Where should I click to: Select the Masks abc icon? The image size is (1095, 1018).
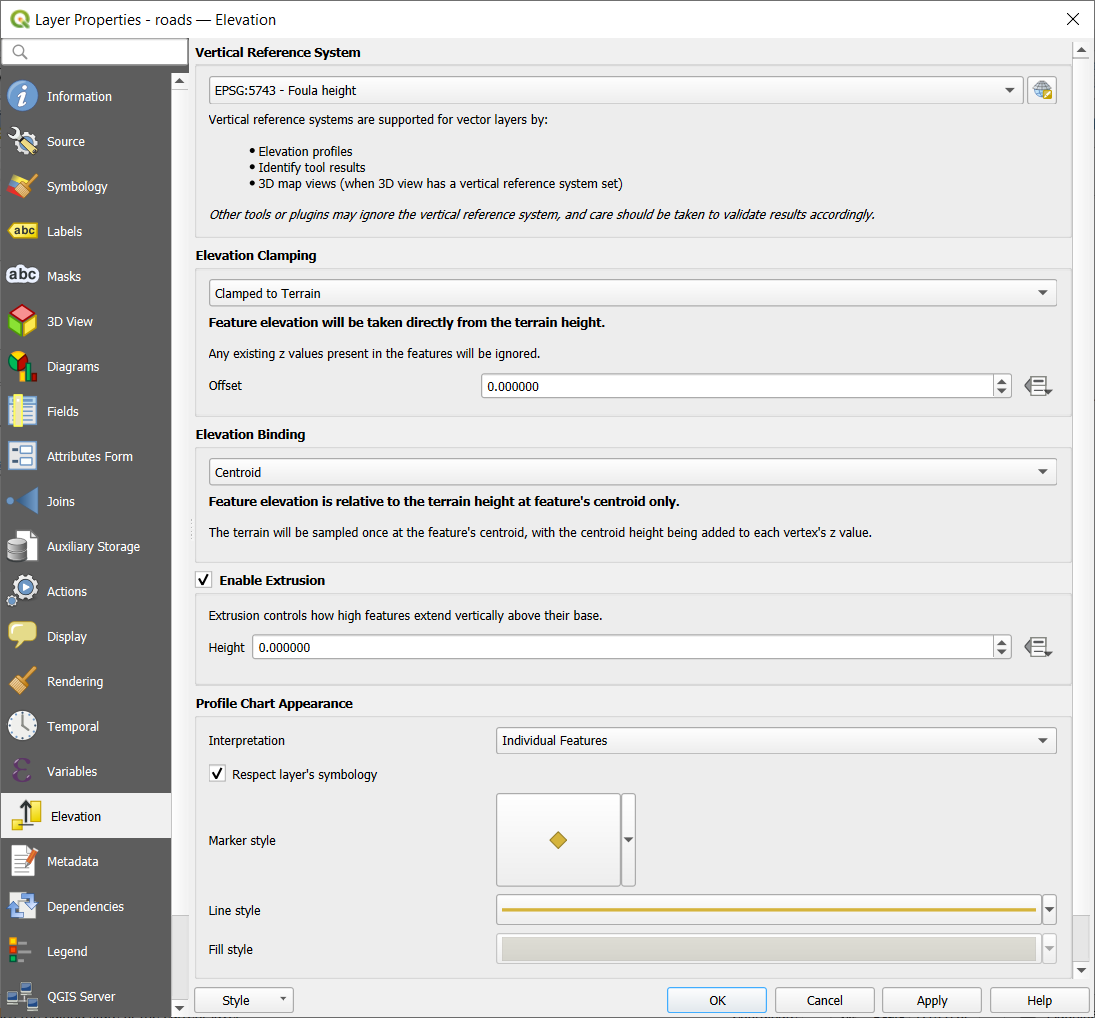[x=22, y=276]
